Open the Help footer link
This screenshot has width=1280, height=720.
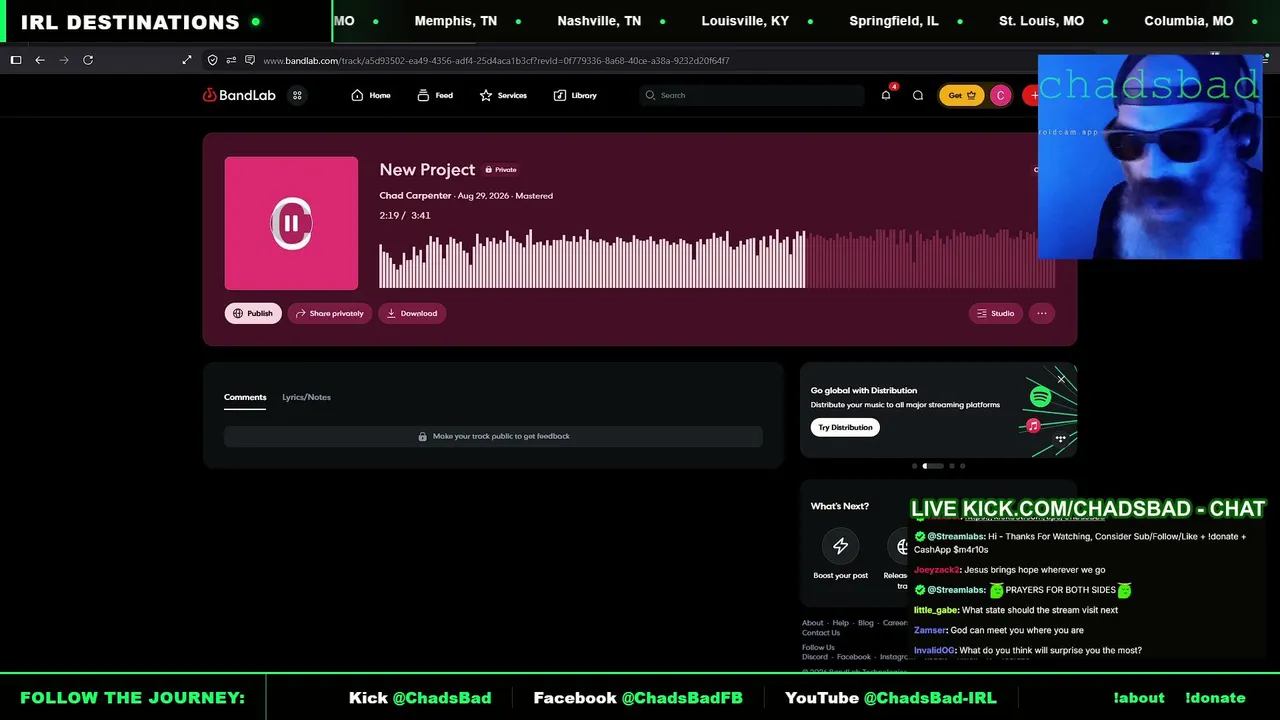tap(841, 623)
